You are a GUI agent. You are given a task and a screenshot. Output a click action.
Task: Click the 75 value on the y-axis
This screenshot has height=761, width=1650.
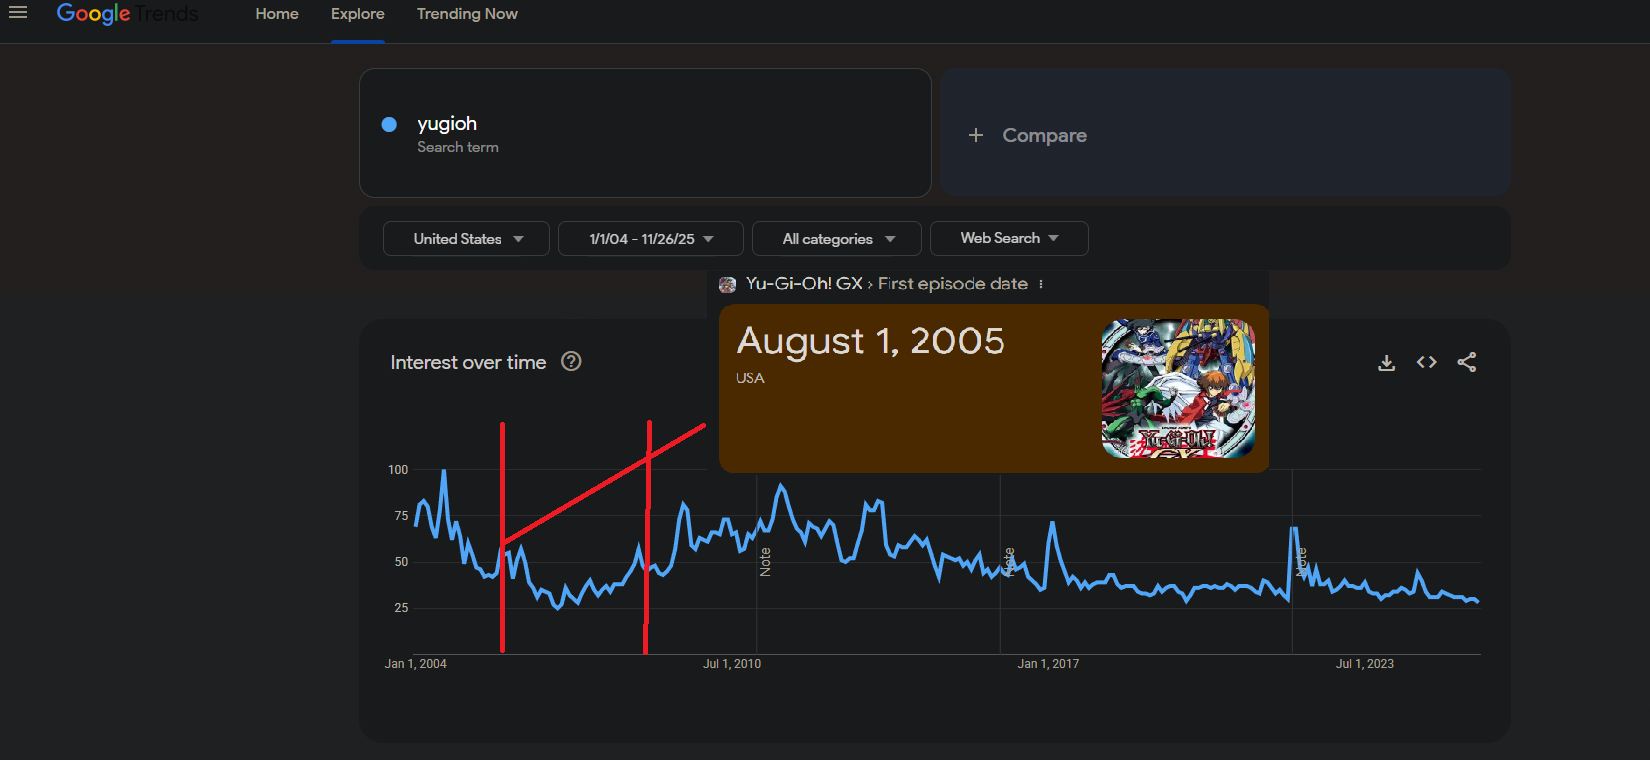coord(401,516)
